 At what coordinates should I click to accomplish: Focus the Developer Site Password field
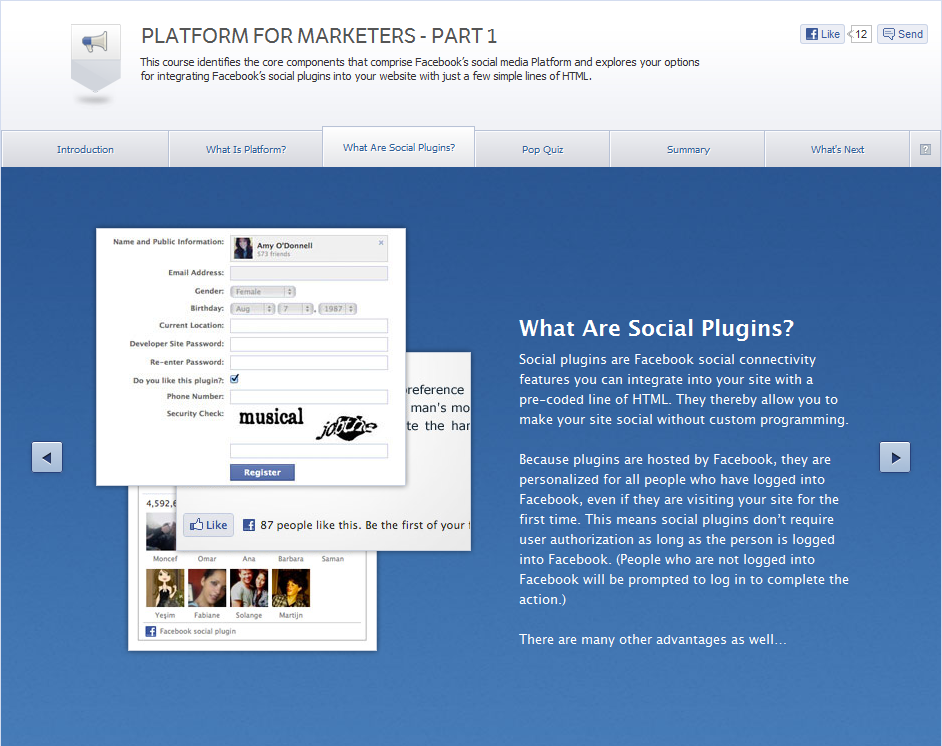tap(309, 344)
